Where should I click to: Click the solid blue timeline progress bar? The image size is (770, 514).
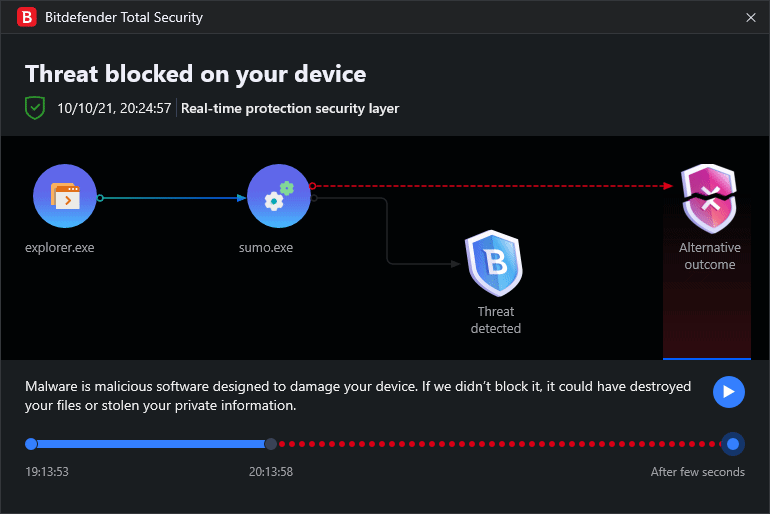coord(150,444)
